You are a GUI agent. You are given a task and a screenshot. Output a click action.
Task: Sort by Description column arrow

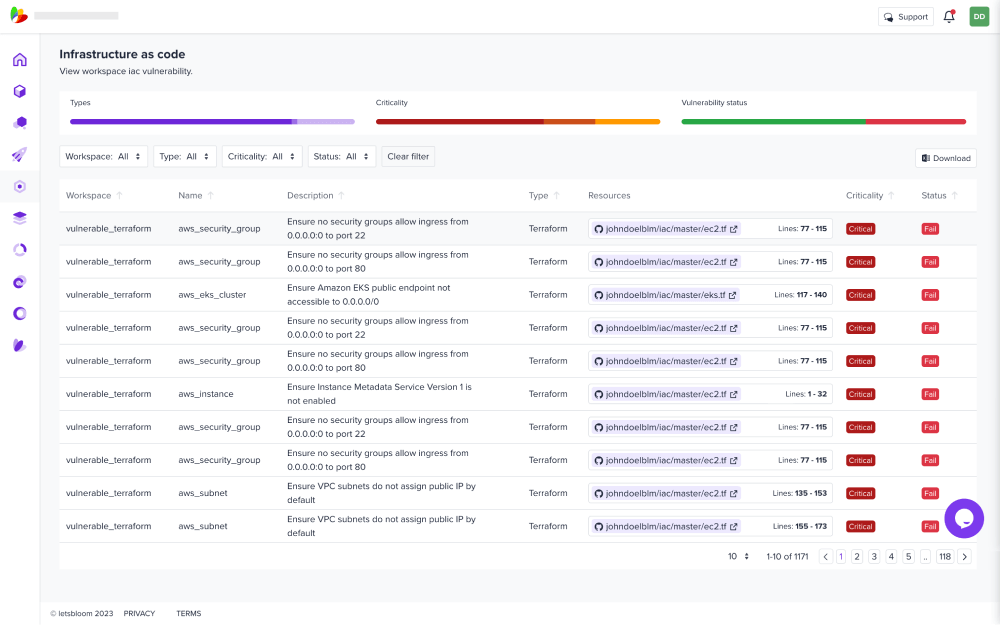point(341,195)
